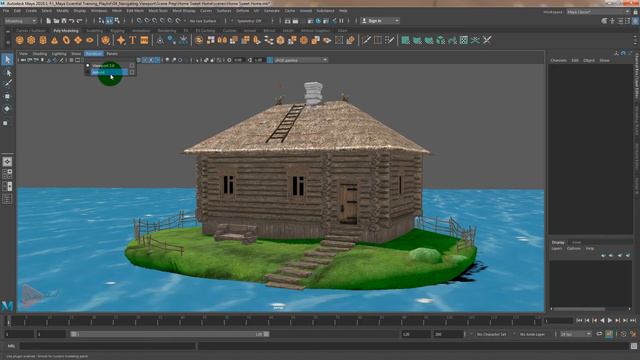Click the Undo arrow icon
The image size is (640, 360).
[x=71, y=21]
